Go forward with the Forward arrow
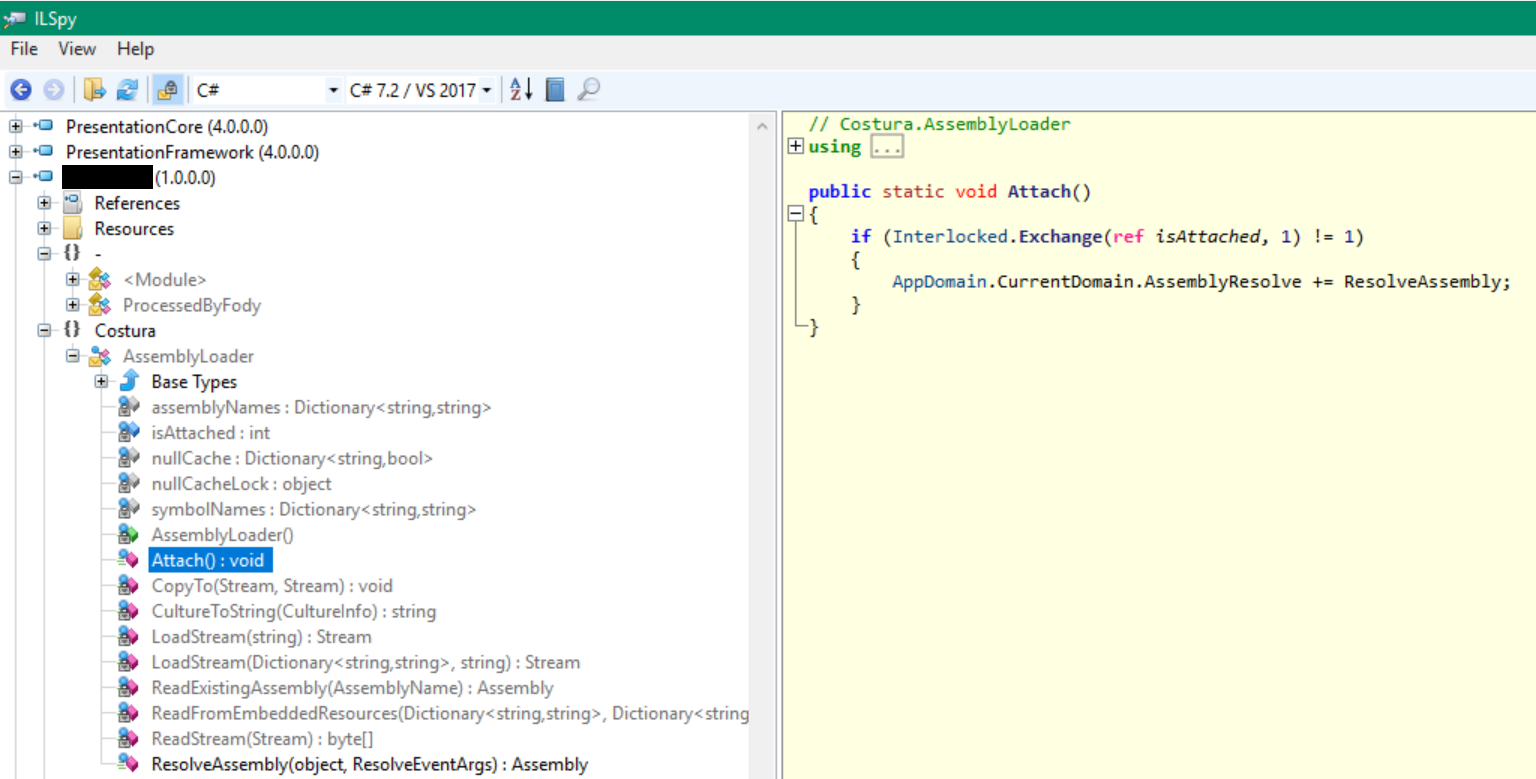Viewport: 1536px width, 779px height. 54,90
